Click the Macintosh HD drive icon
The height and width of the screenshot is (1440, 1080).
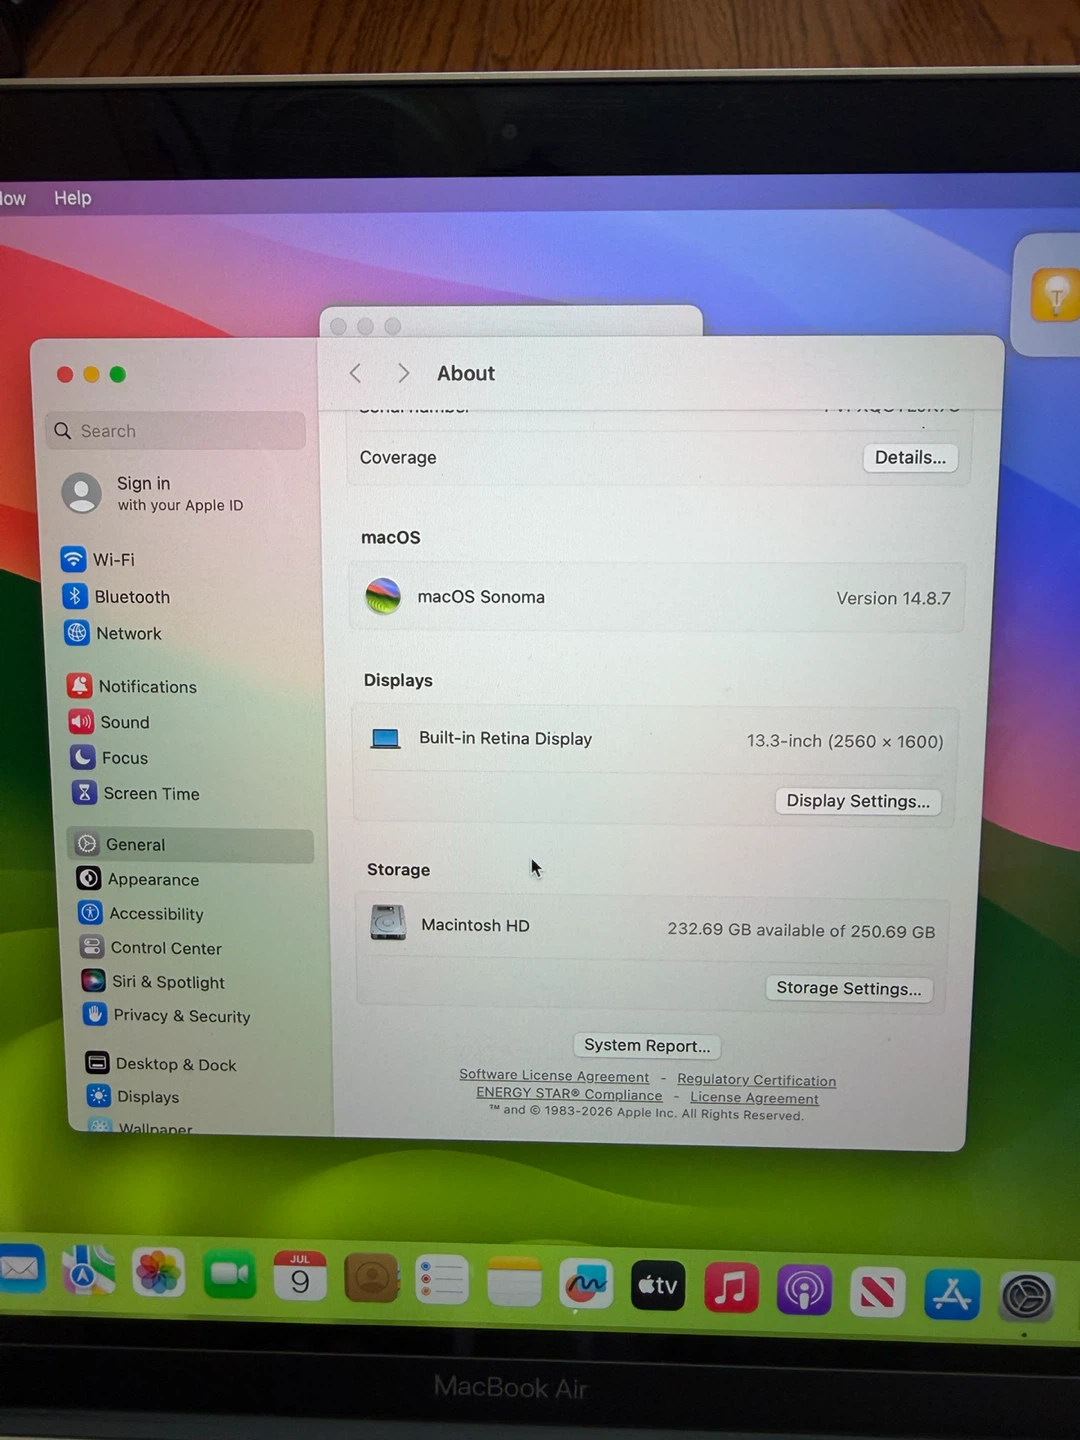pyautogui.click(x=388, y=922)
